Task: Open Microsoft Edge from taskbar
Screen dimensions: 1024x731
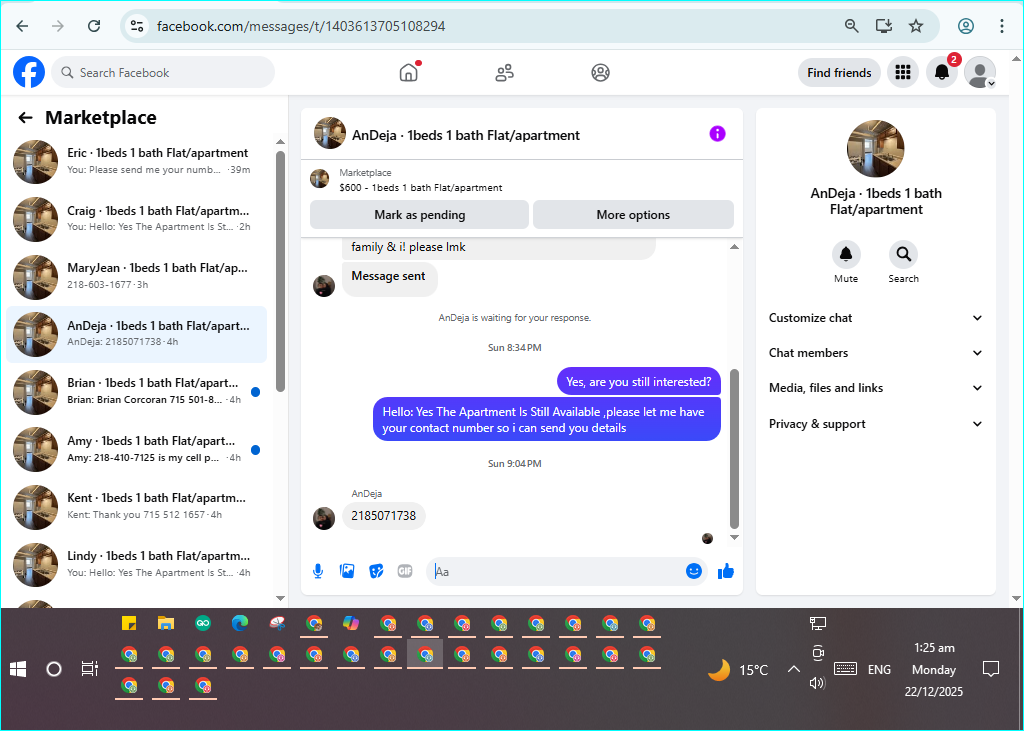Action: (x=240, y=623)
